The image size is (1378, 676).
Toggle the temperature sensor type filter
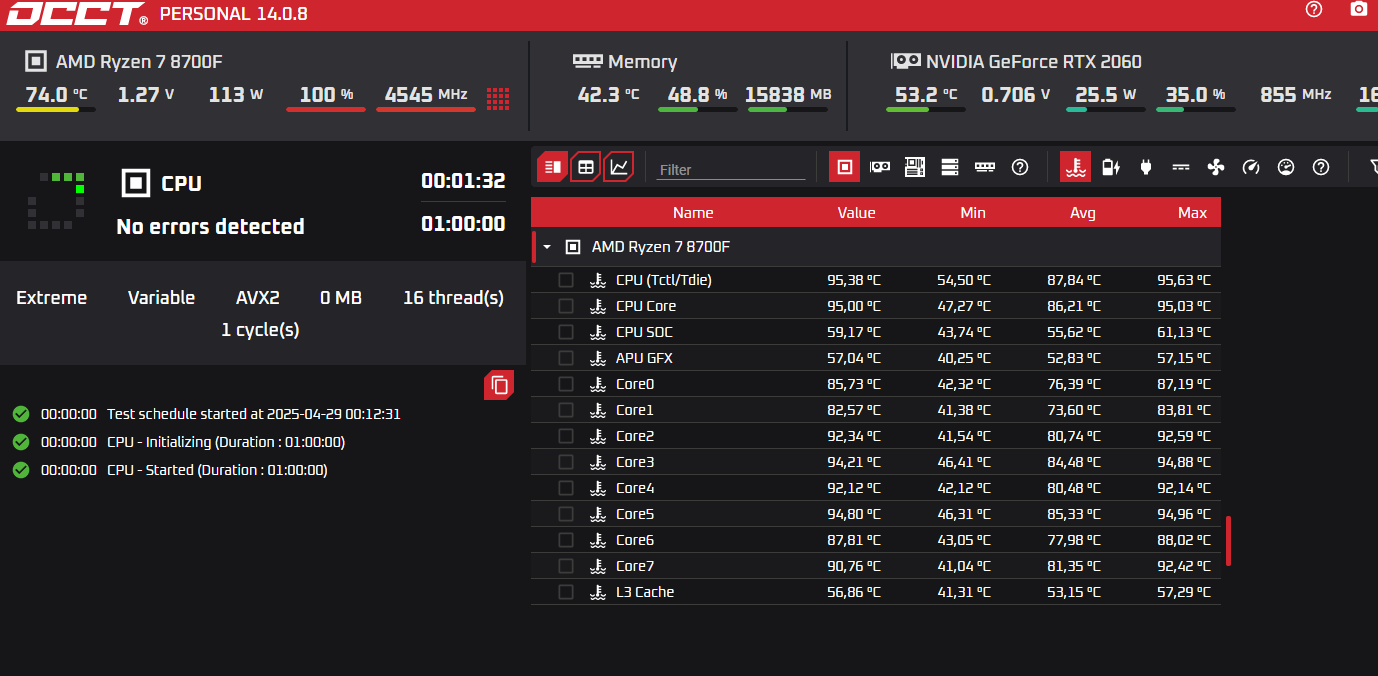pyautogui.click(x=1075, y=167)
